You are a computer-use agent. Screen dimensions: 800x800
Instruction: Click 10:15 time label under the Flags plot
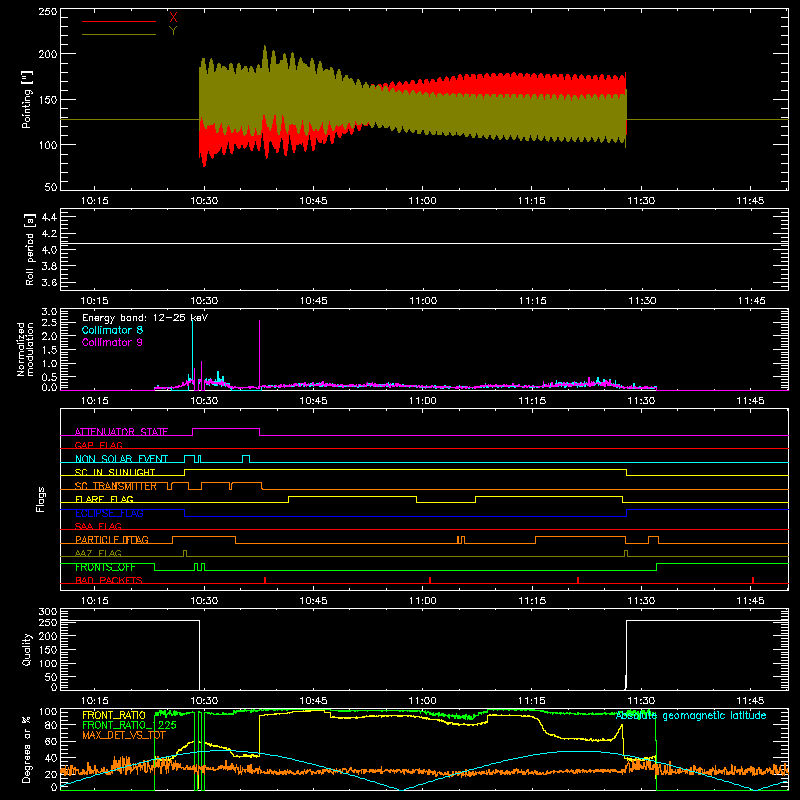click(x=95, y=601)
